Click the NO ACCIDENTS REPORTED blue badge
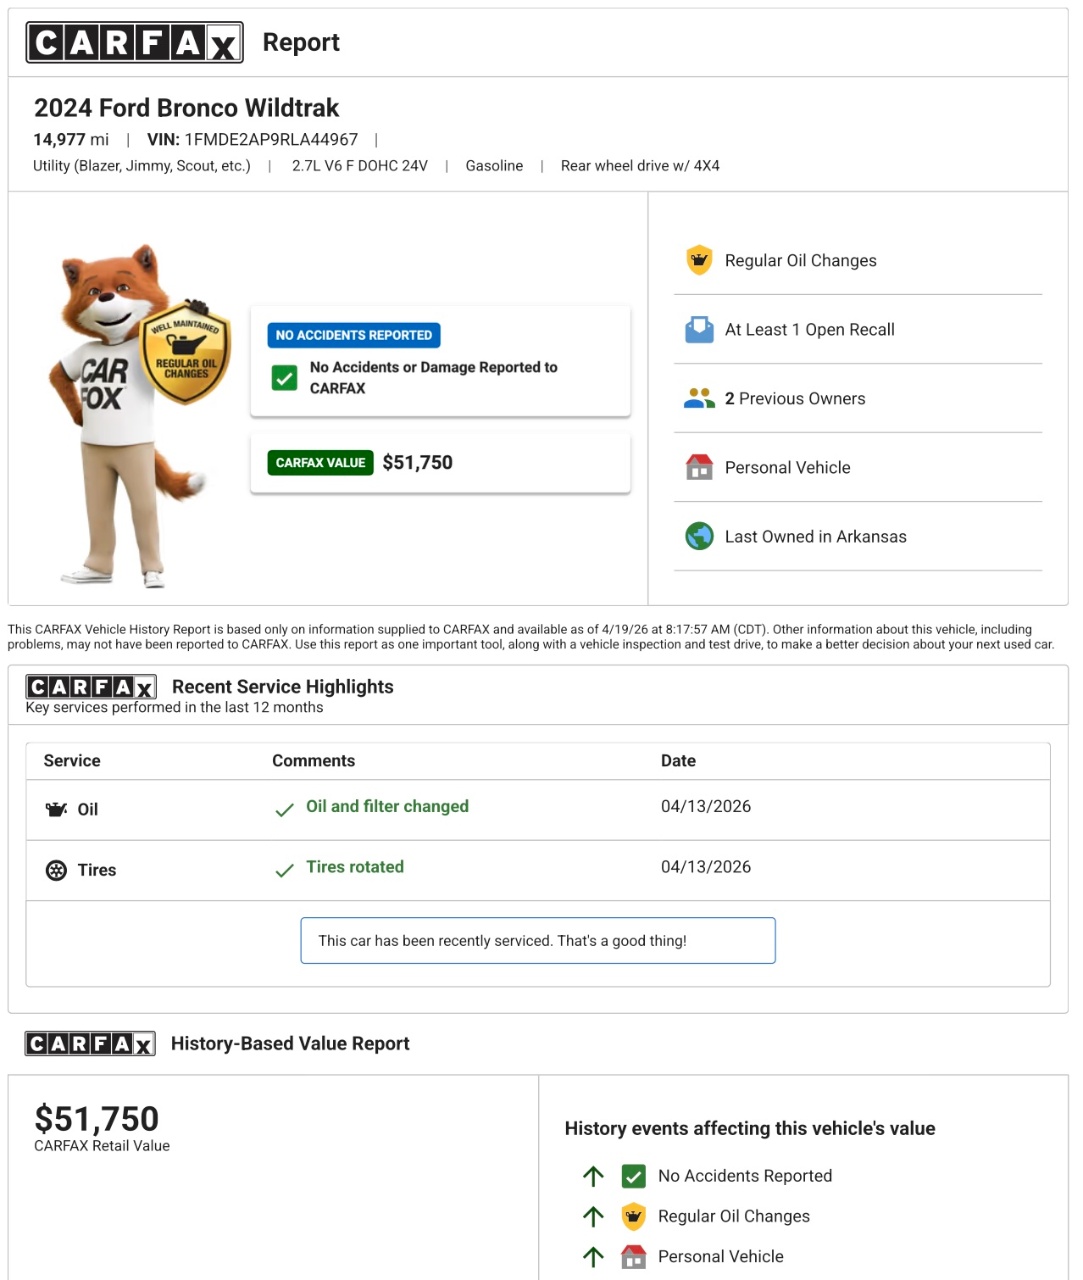This screenshot has height=1280, width=1083. (354, 335)
